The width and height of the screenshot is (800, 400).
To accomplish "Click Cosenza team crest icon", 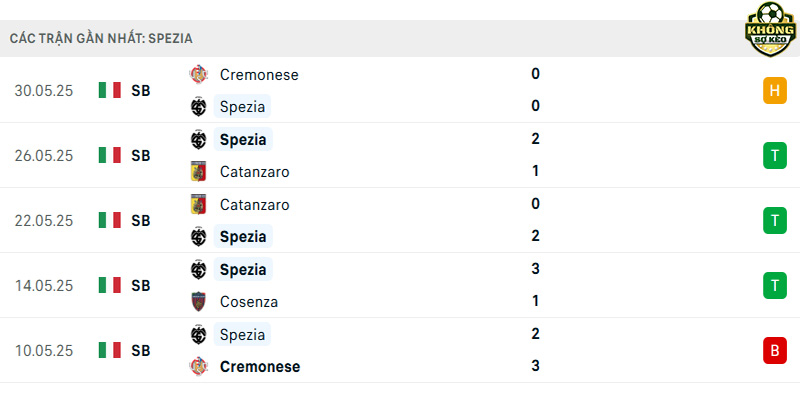I will 198,302.
